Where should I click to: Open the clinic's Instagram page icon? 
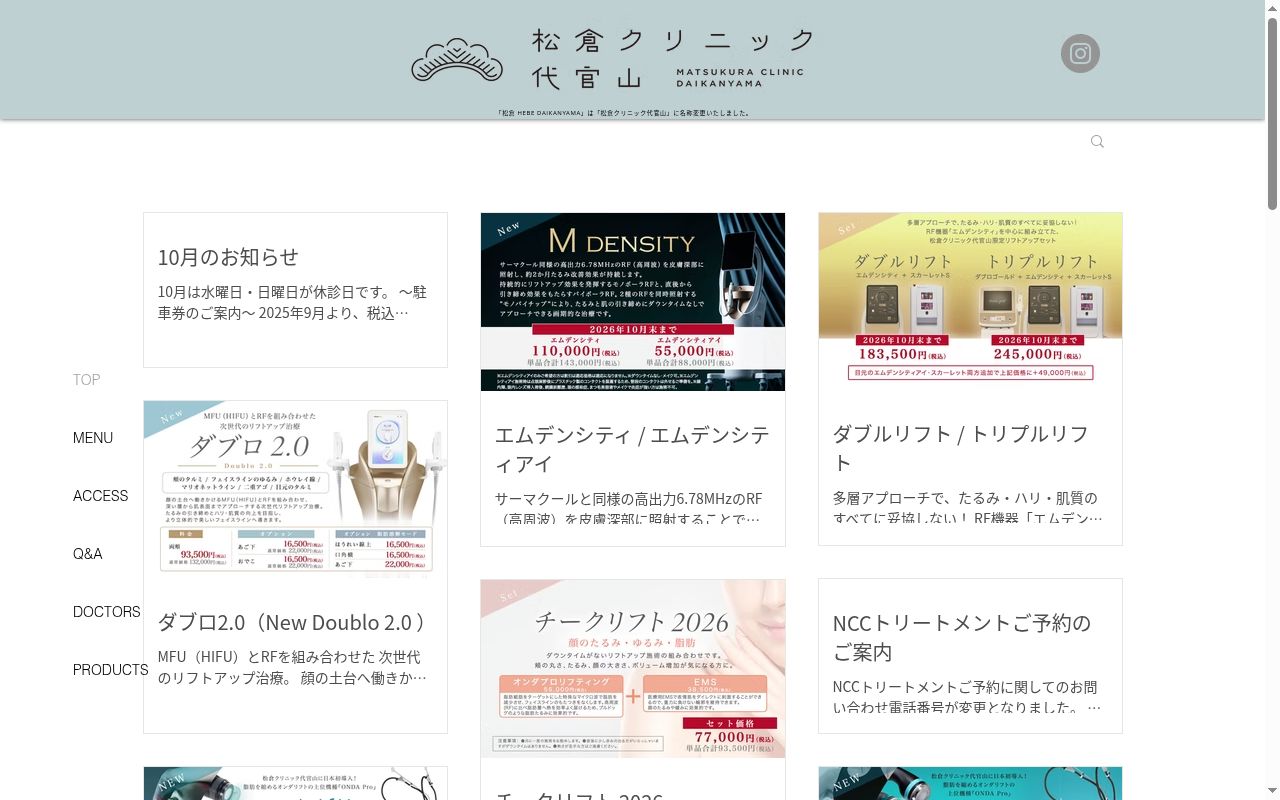(x=1080, y=54)
